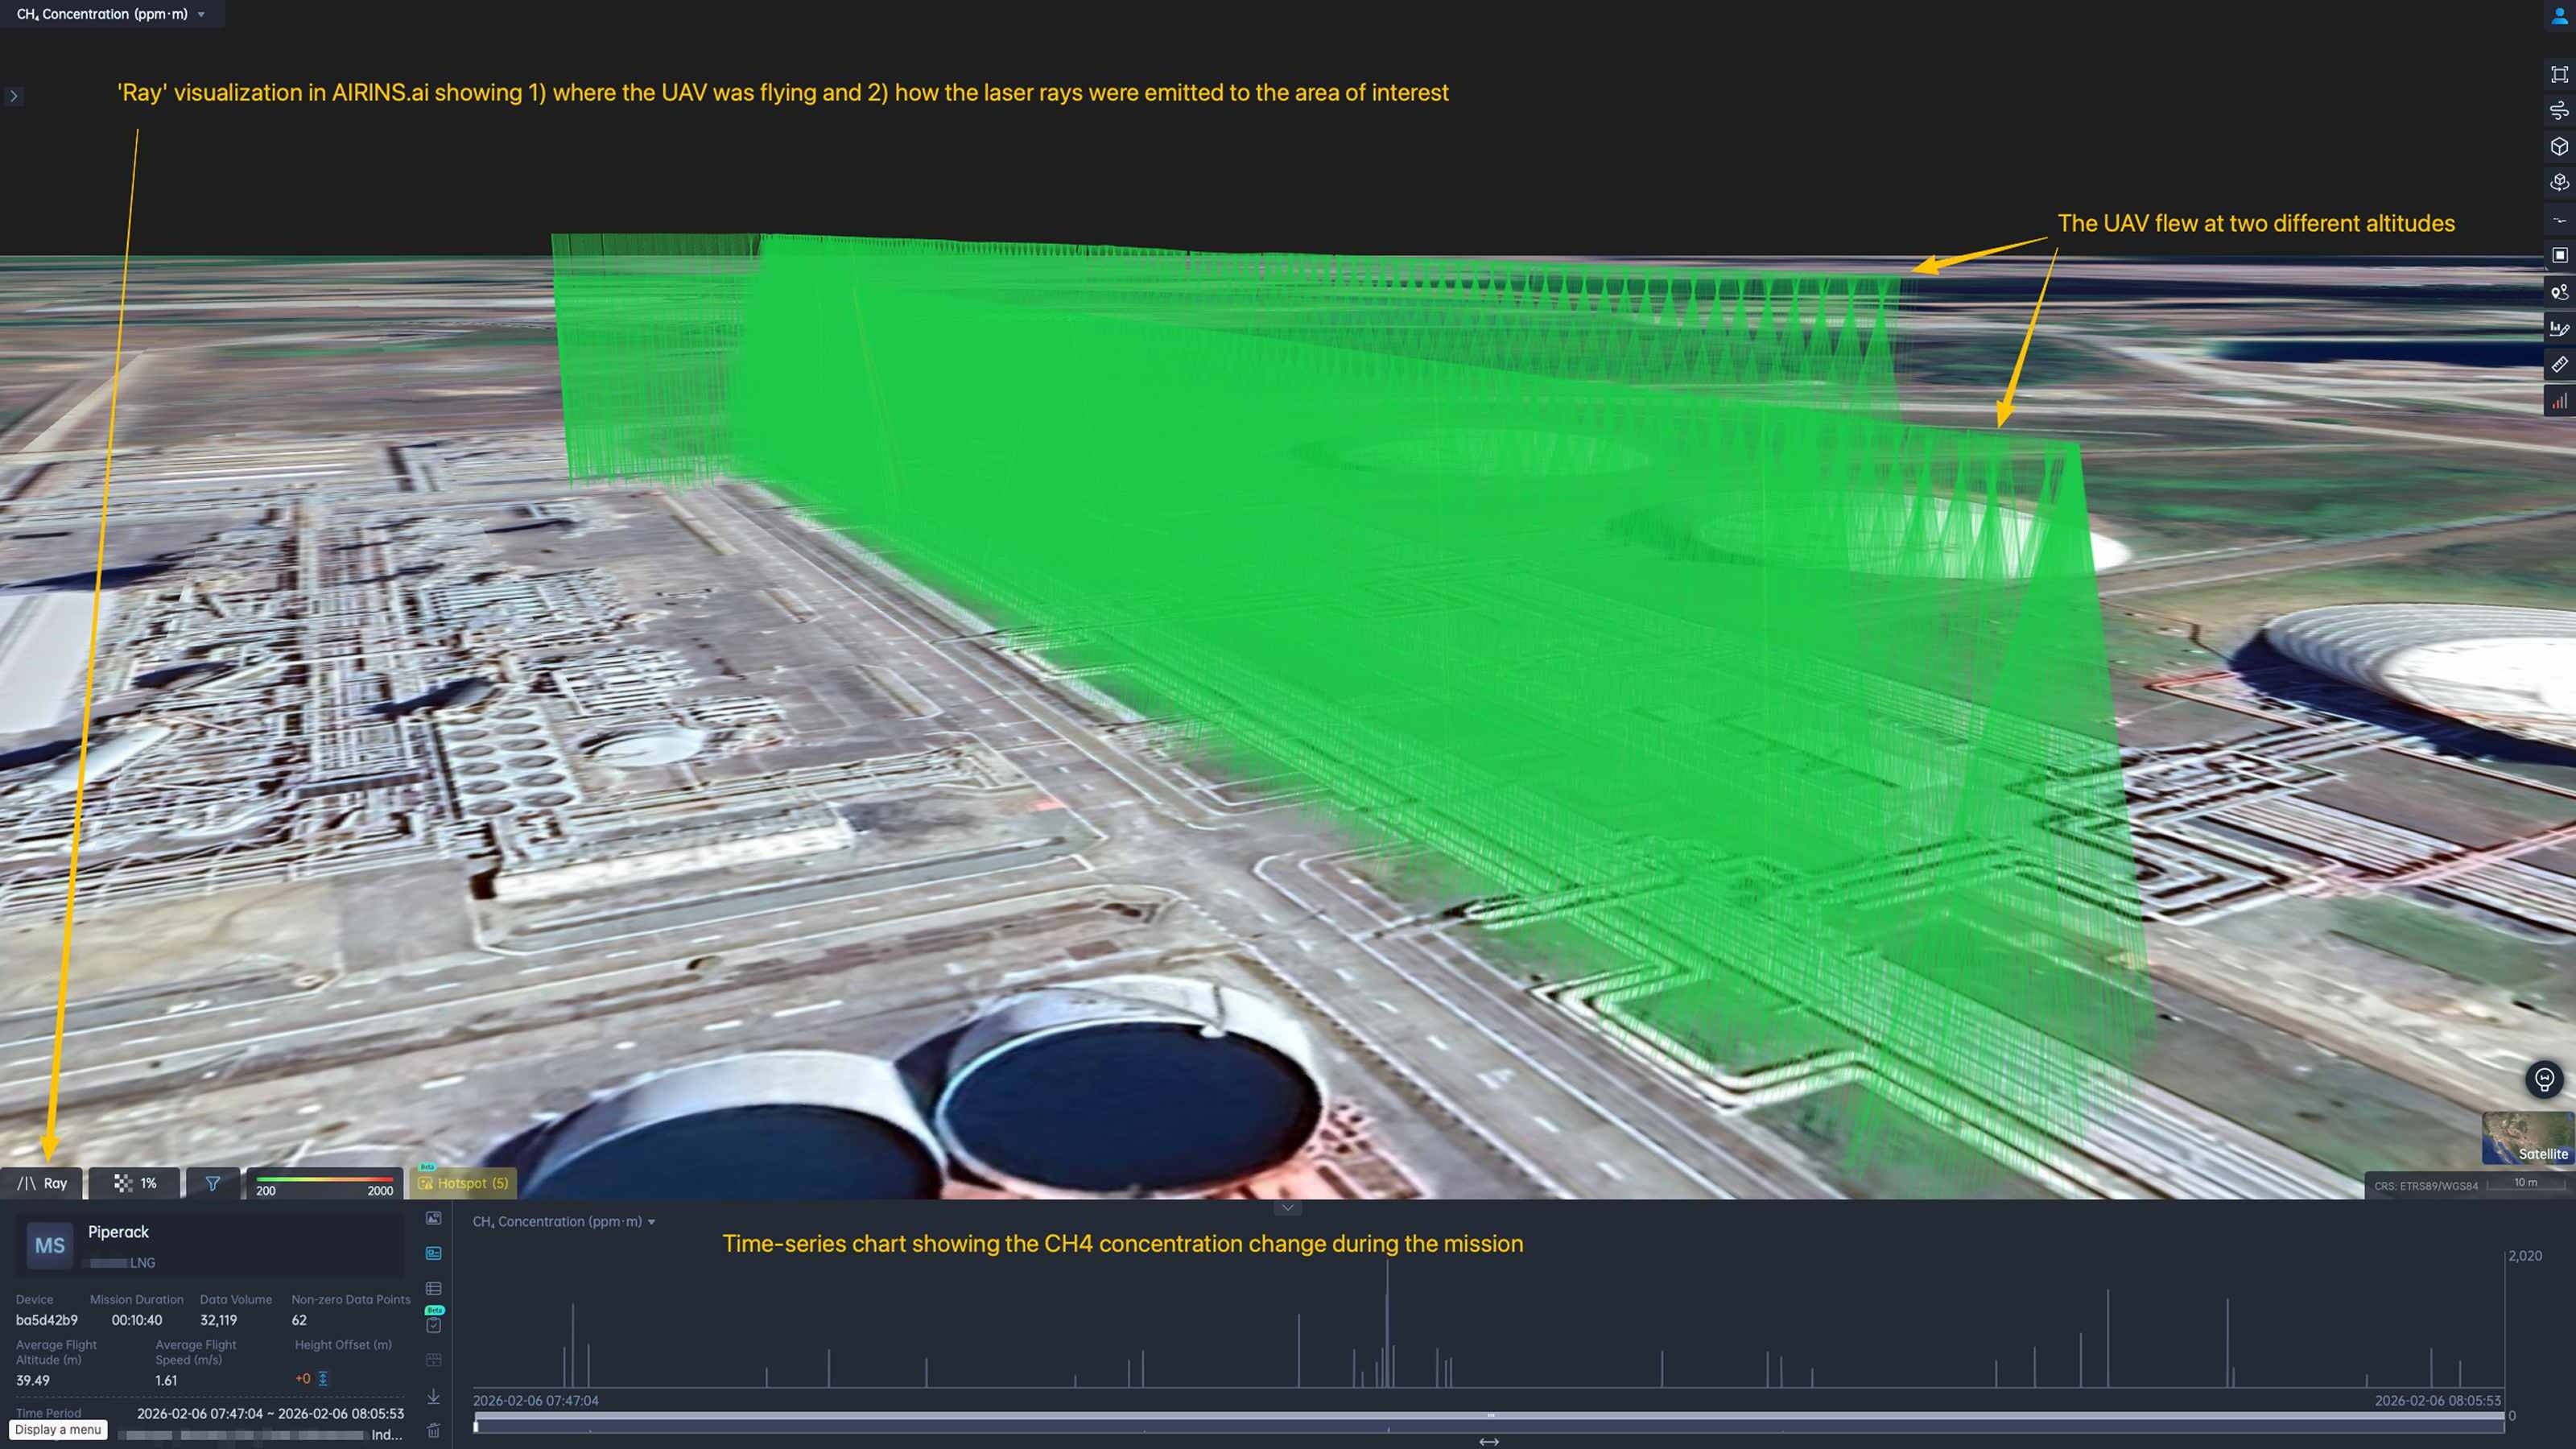This screenshot has width=2576, height=1449.
Task: Toggle the Hotspot (5) overlay button
Action: click(463, 1183)
